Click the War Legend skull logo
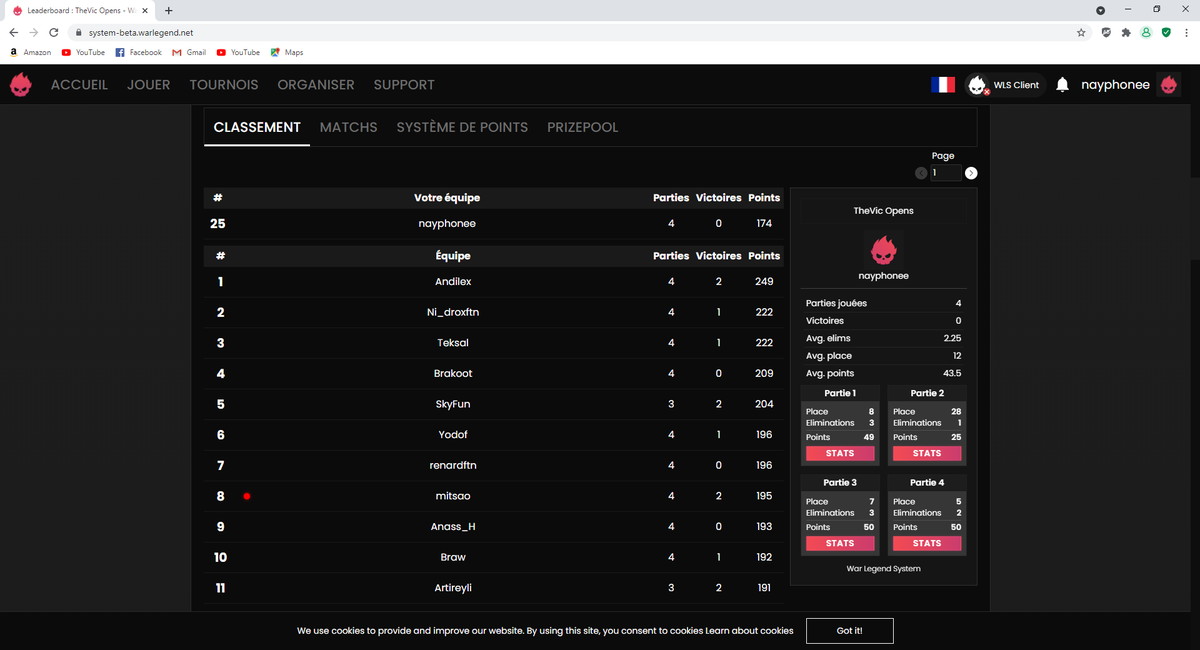 pyautogui.click(x=21, y=85)
